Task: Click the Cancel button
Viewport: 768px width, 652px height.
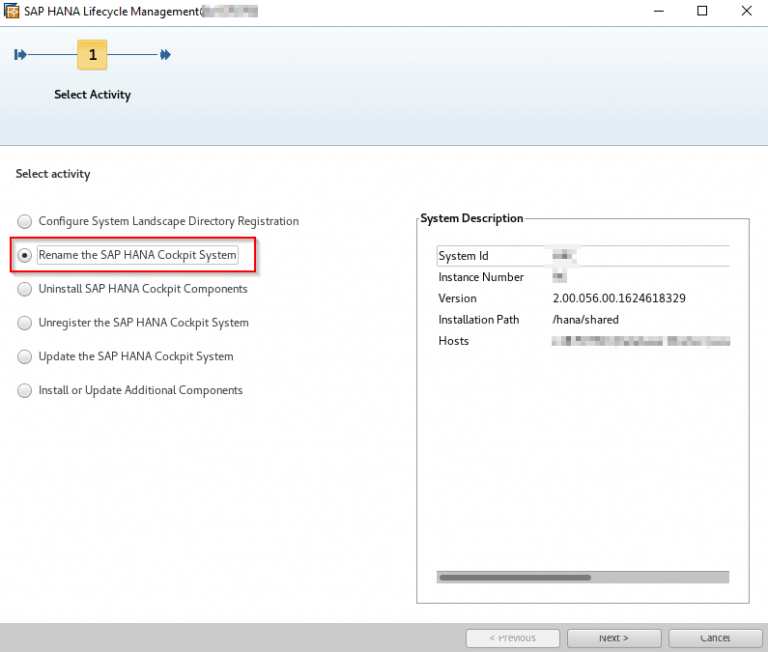Action: (715, 638)
